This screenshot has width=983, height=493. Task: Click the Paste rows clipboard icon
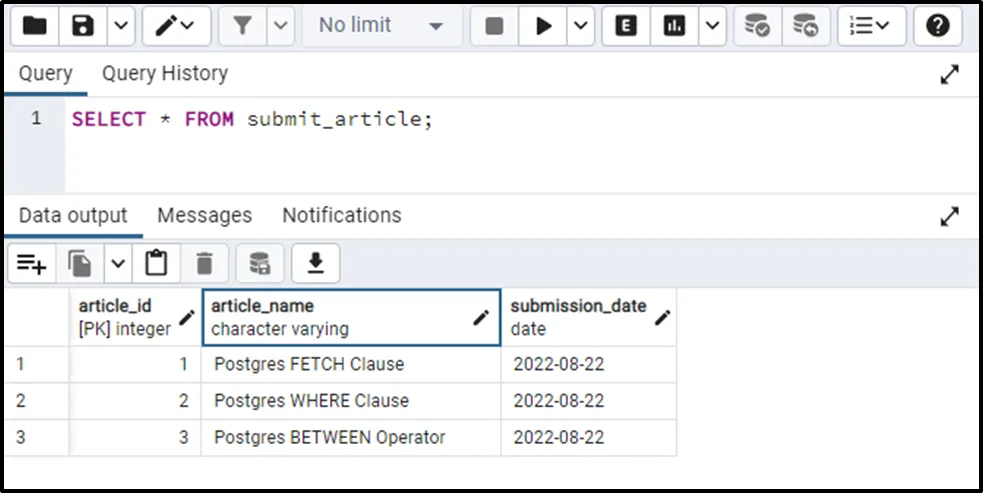156,263
